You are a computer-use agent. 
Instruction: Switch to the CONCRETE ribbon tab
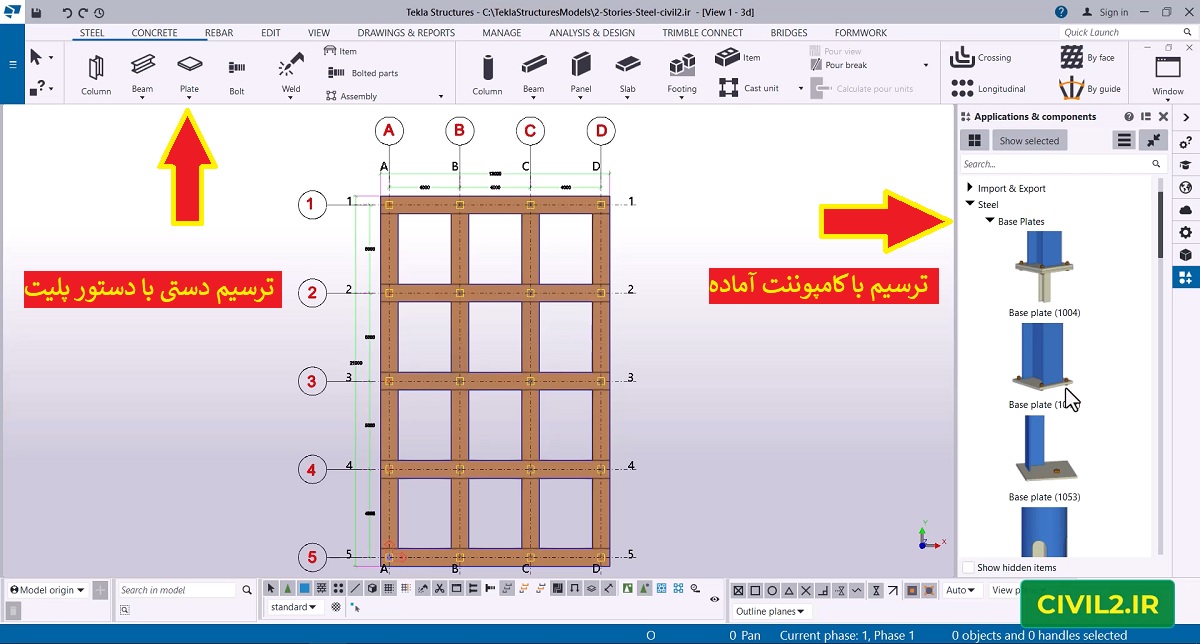154,32
